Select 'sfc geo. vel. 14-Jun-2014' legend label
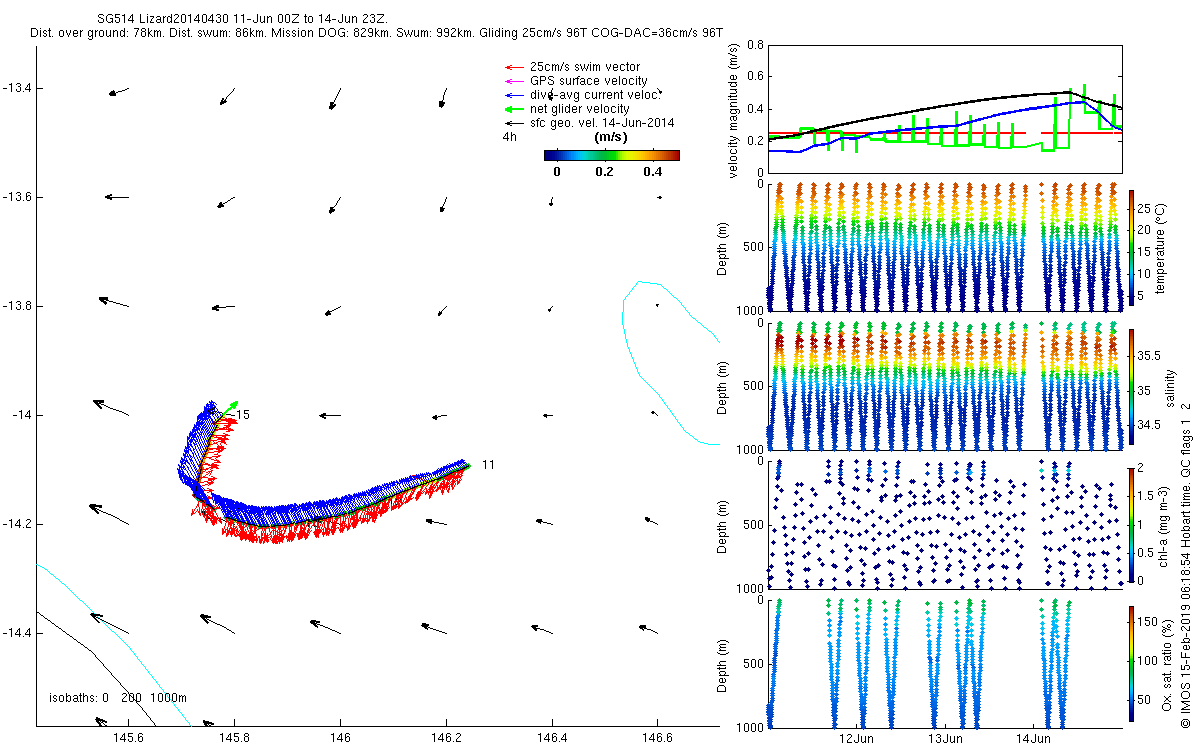Image resolution: width=1200 pixels, height=750 pixels. pyautogui.click(x=602, y=123)
